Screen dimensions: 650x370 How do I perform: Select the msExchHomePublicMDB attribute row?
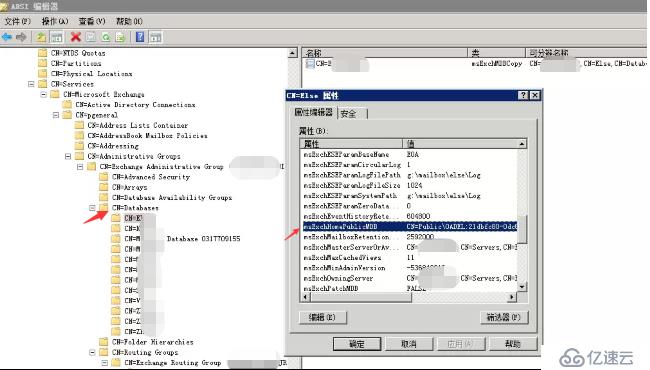click(x=410, y=227)
